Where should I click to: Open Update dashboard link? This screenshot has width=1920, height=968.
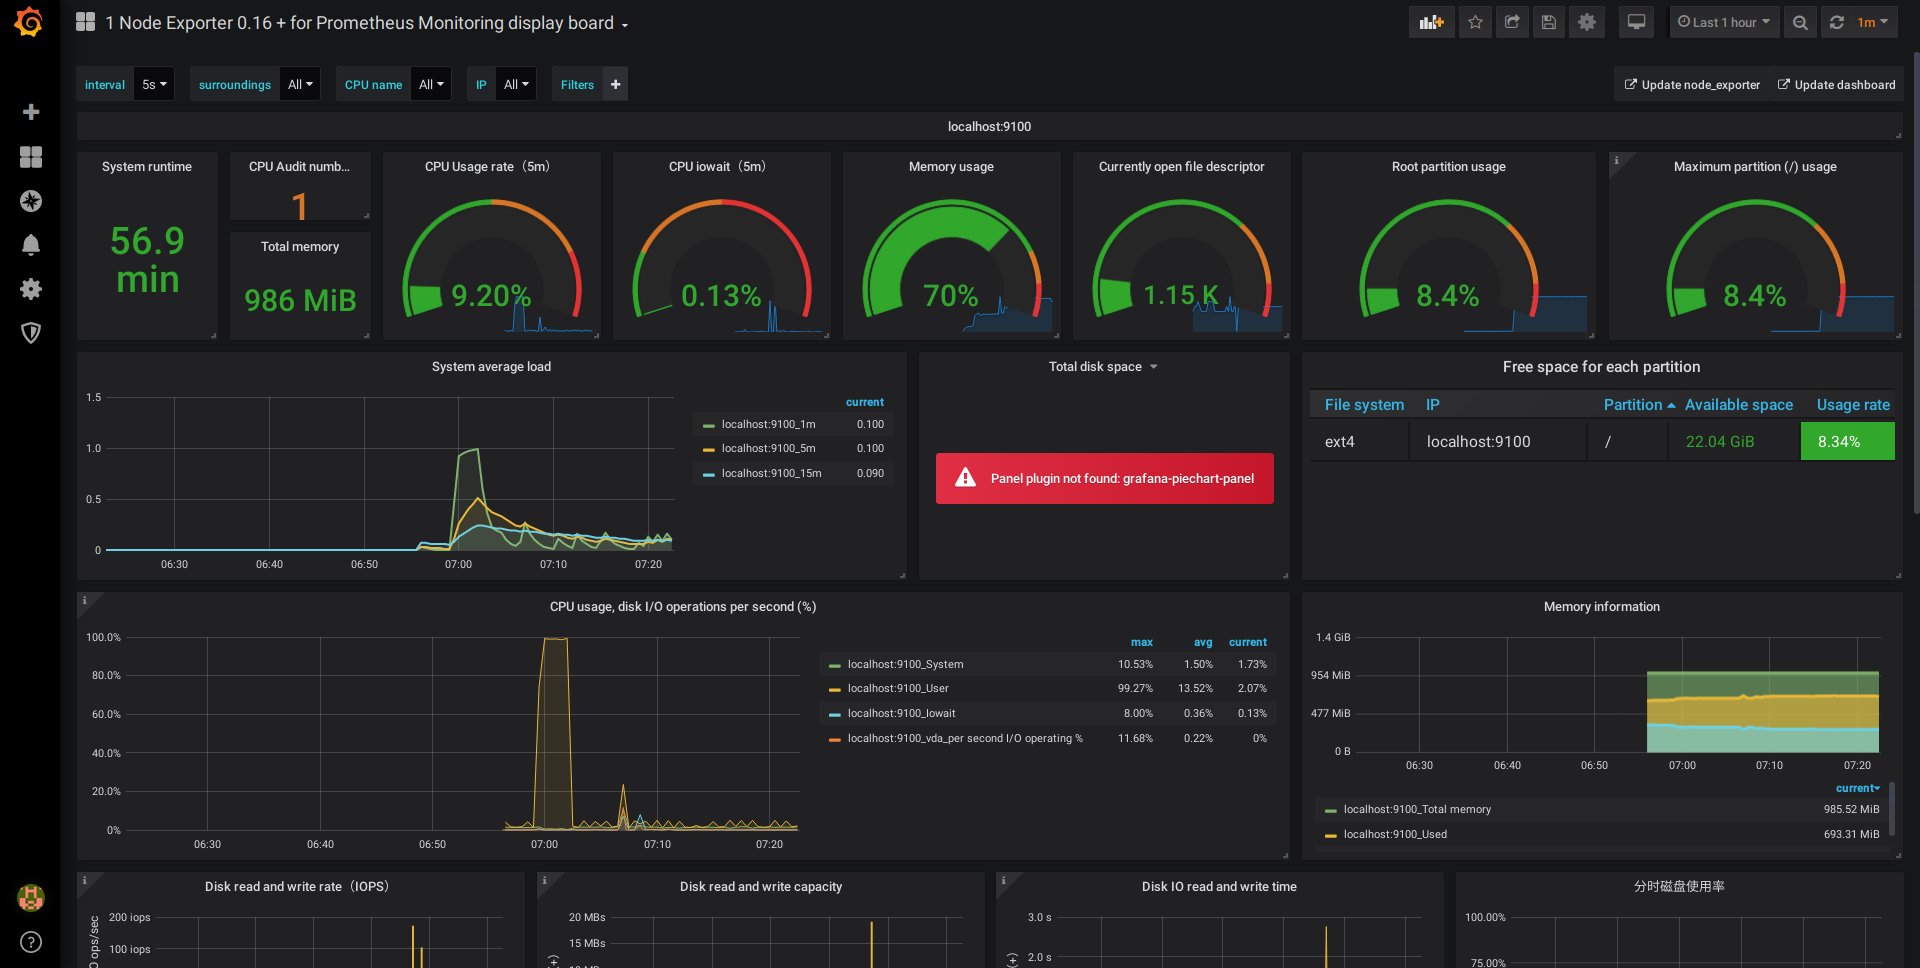click(1836, 84)
